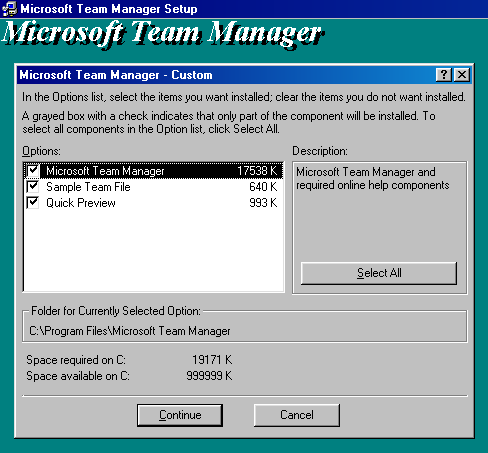Viewport: 488px width, 453px height.
Task: Toggle the Quick Preview checkbox
Action: pos(33,203)
